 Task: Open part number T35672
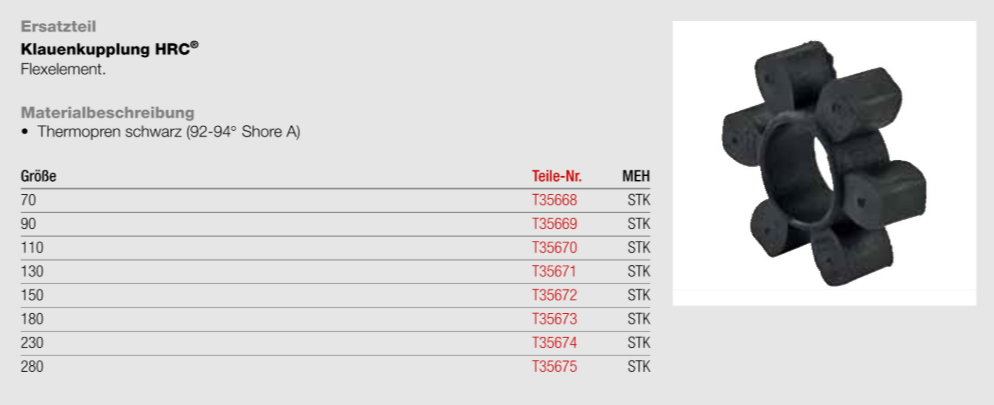point(554,295)
